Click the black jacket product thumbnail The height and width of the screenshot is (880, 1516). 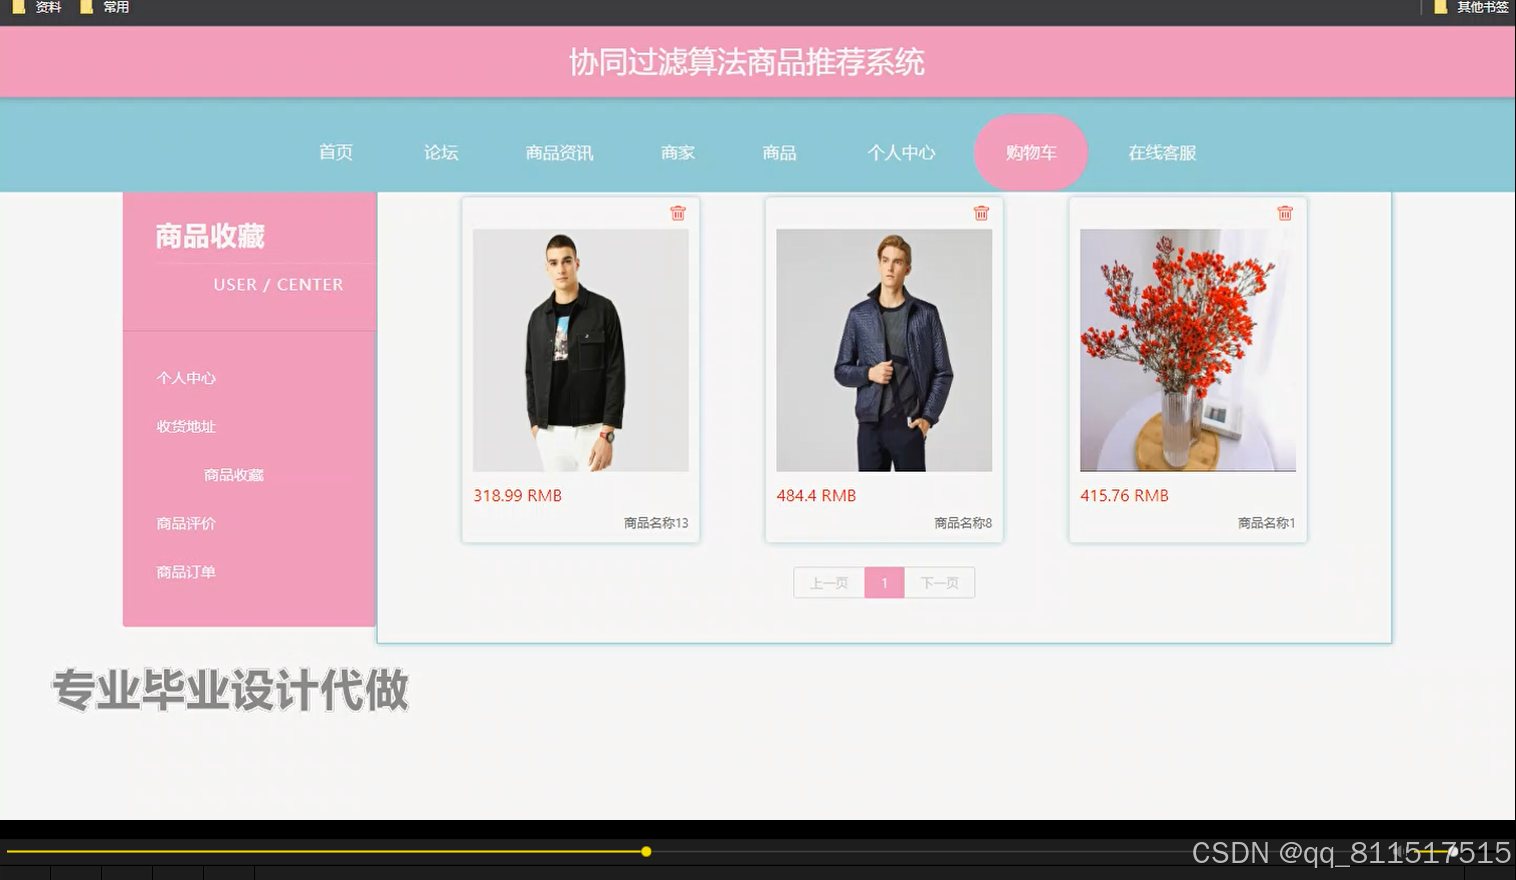coord(580,350)
